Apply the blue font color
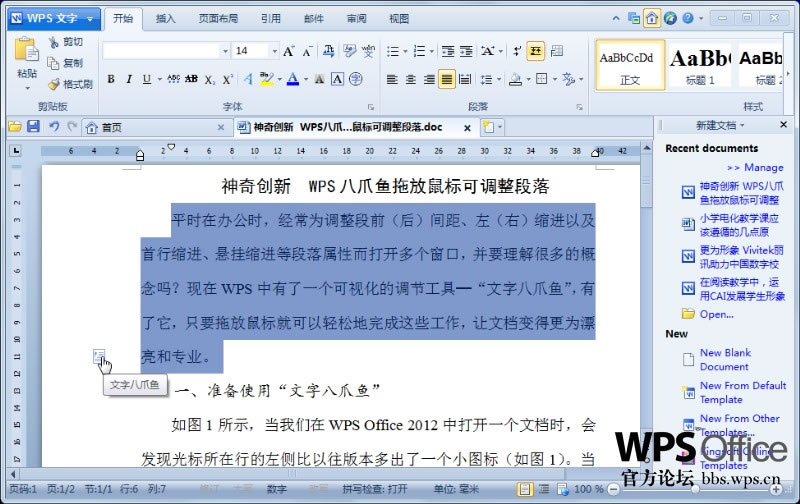Viewport: 800px width, 504px height. [293, 79]
